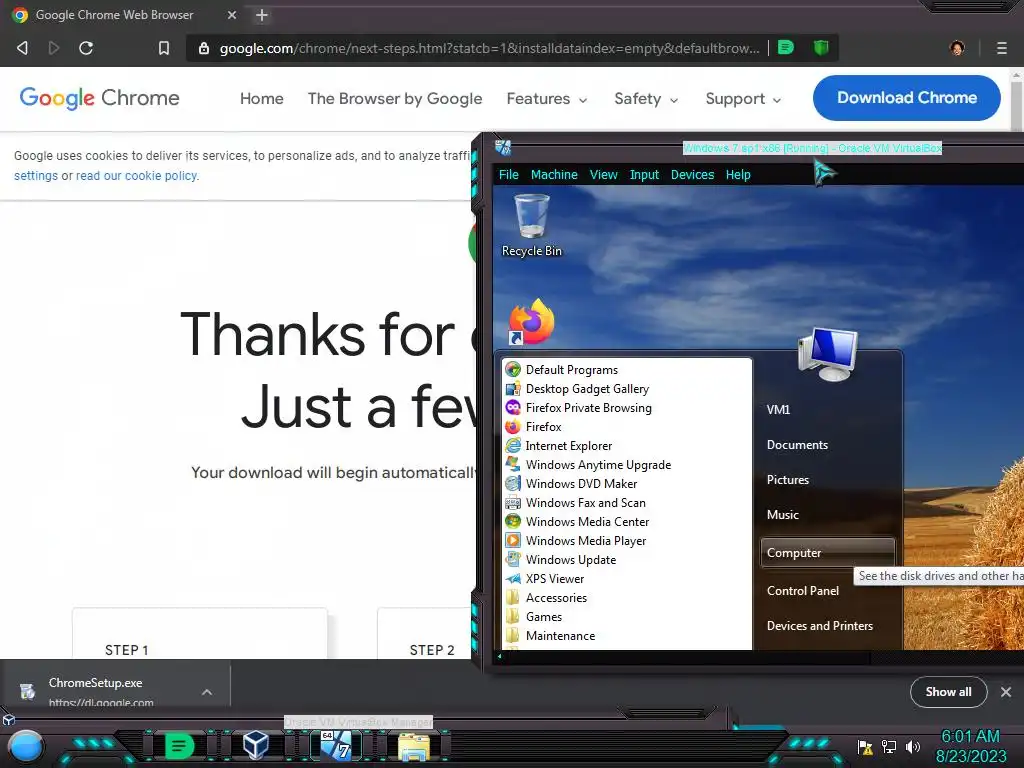Go back in the Chrome browser
Image resolution: width=1024 pixels, height=768 pixels.
pos(22,48)
